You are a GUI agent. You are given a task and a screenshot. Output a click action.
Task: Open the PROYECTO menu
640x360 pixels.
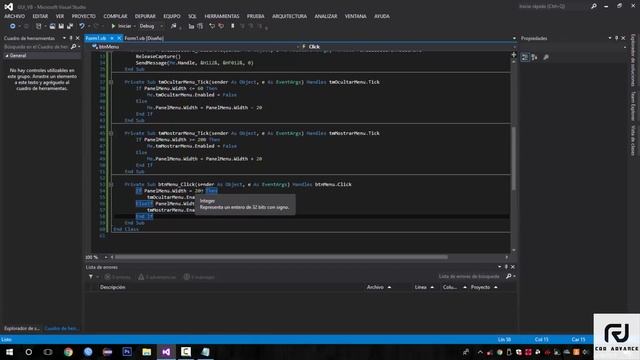click(84, 16)
